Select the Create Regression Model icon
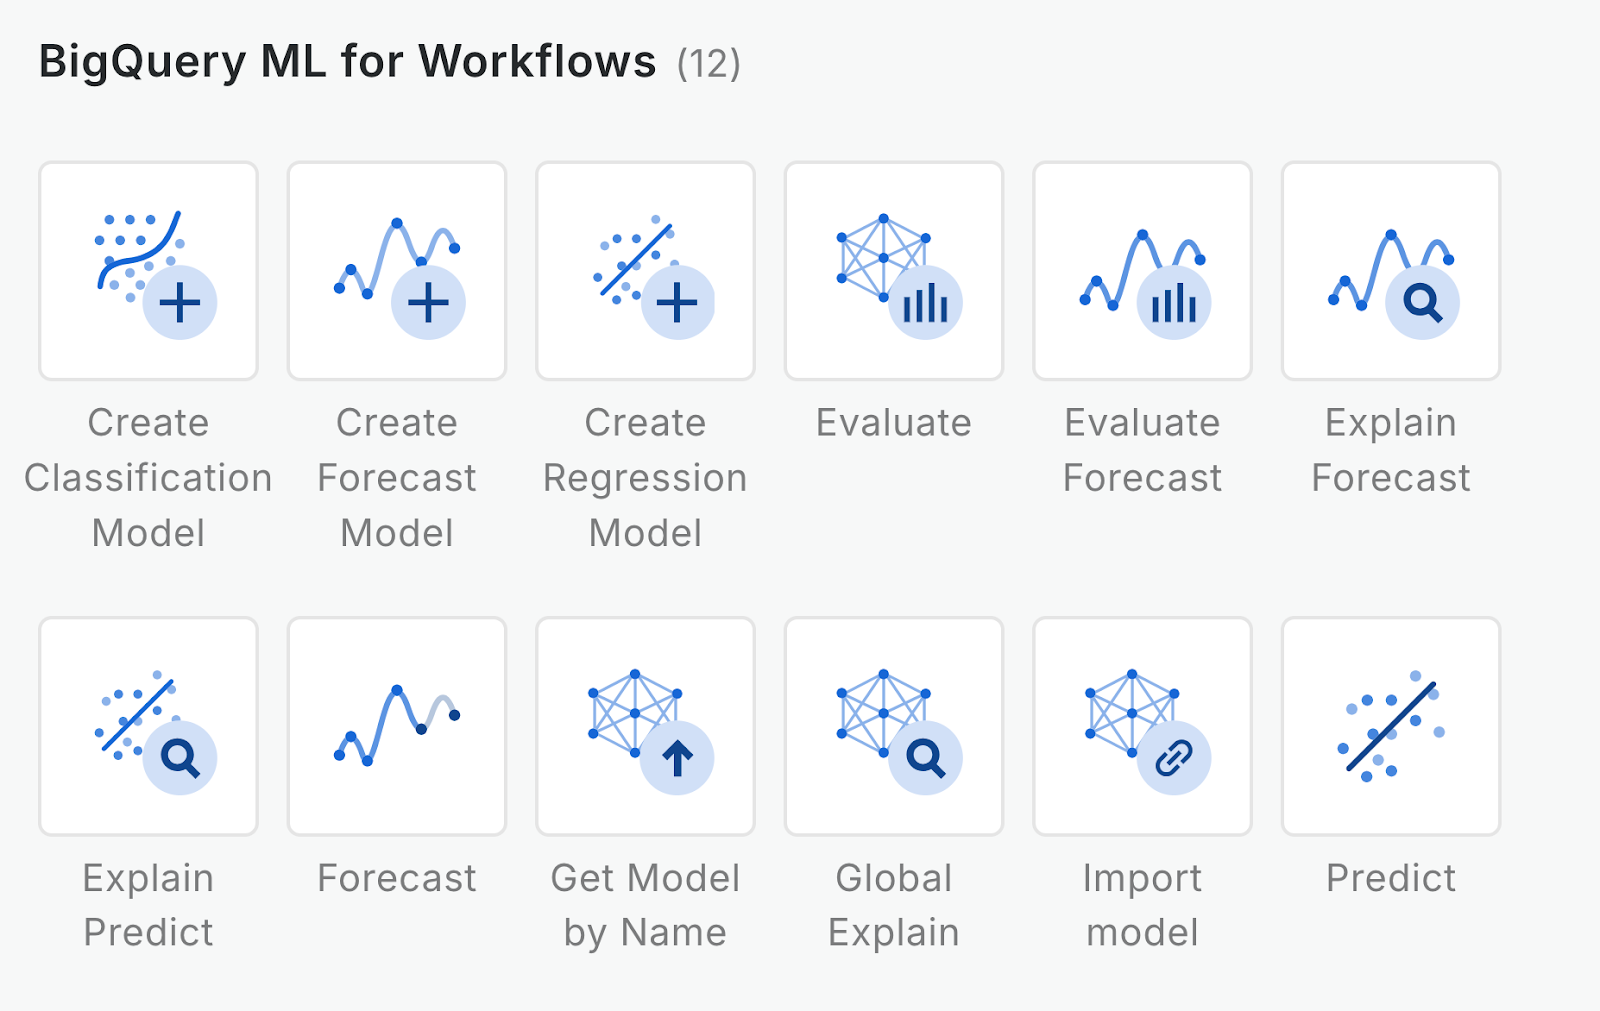Image resolution: width=1600 pixels, height=1011 pixels. coord(645,270)
